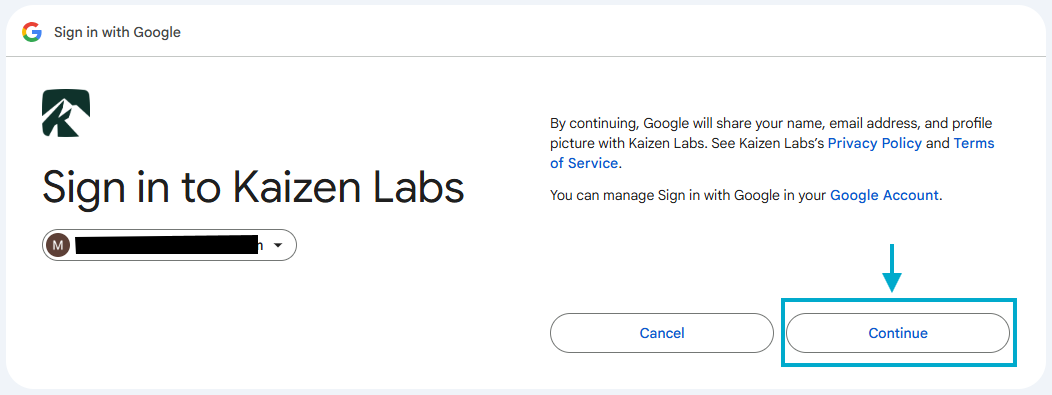The height and width of the screenshot is (395, 1052).
Task: Click the account selector dropdown arrow
Action: [x=278, y=246]
